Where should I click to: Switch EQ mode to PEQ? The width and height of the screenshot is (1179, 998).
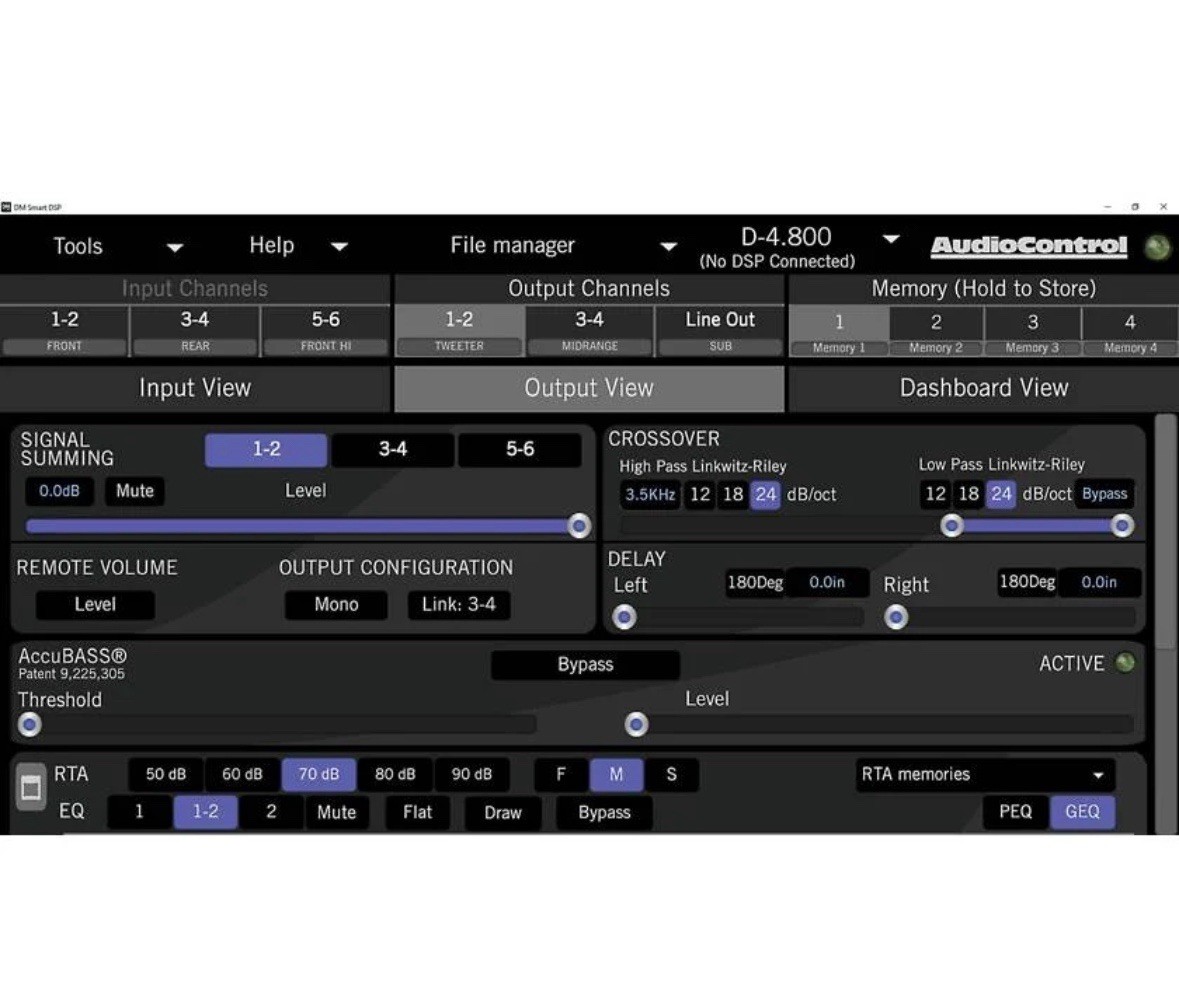coord(1015,812)
